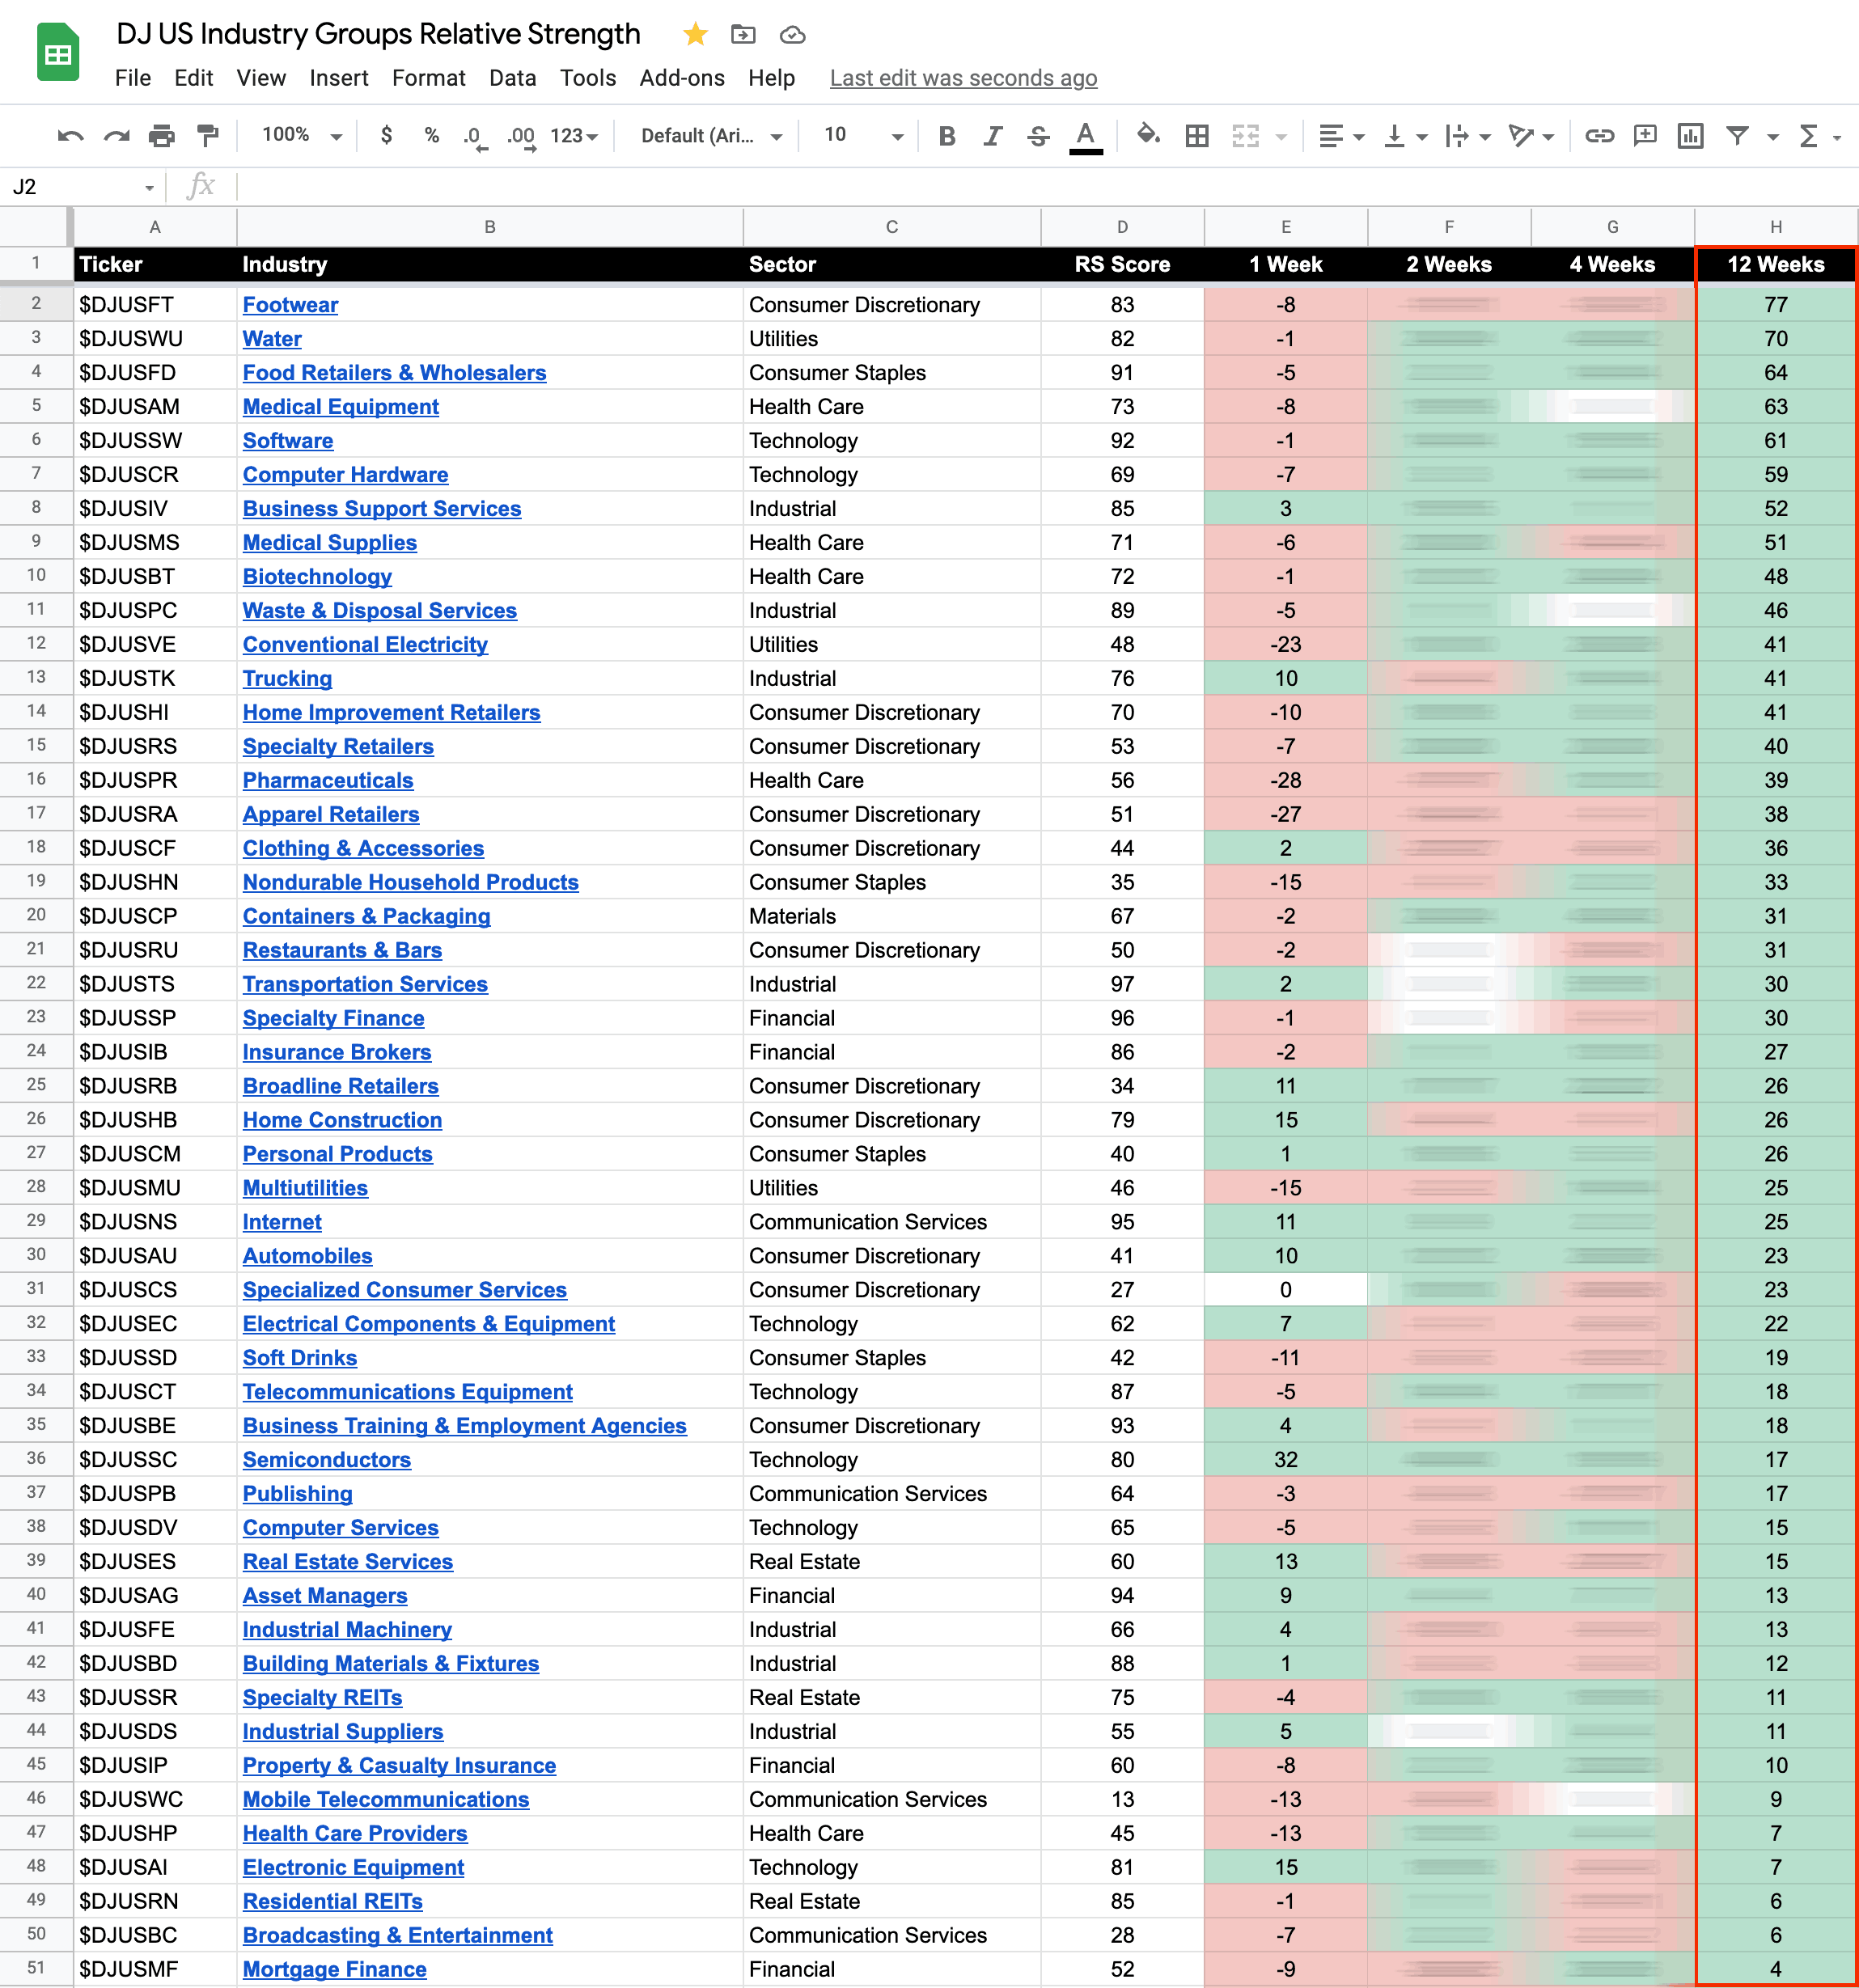Move document with folder icon
This screenshot has height=1988, width=1859.
743,35
